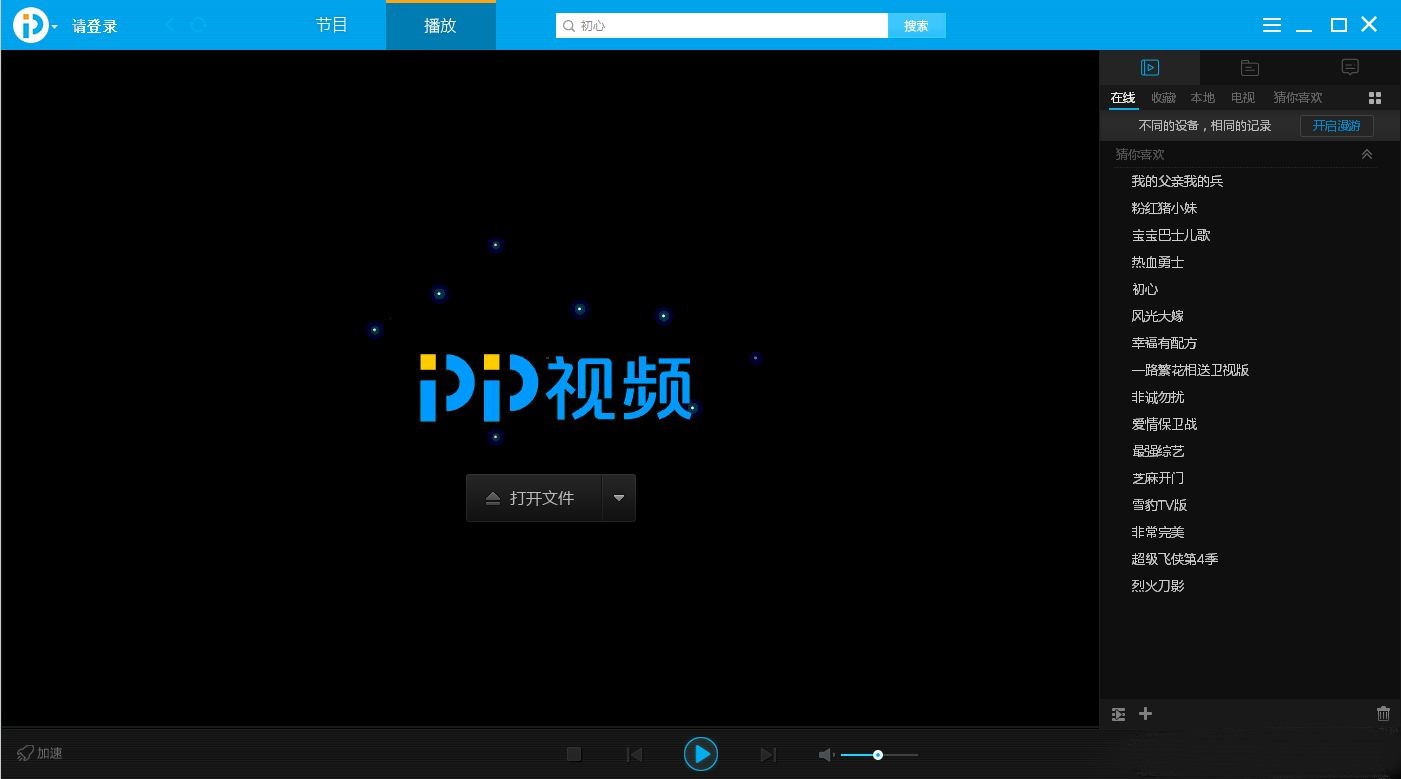The height and width of the screenshot is (779, 1401).
Task: Open the logo dropdown arrow menu
Action: pyautogui.click(x=54, y=27)
